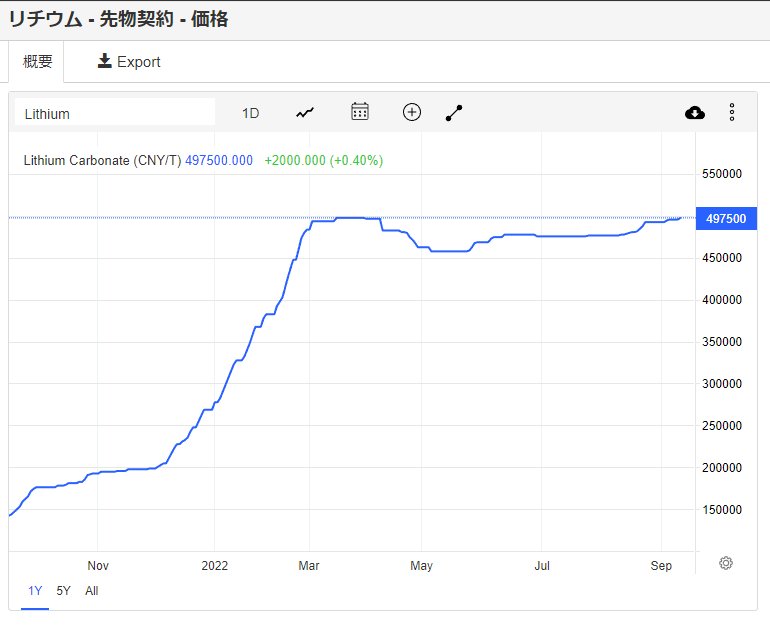Click the Lithium Carbonate (CNY/T) legend text
The image size is (770, 634).
(103, 161)
